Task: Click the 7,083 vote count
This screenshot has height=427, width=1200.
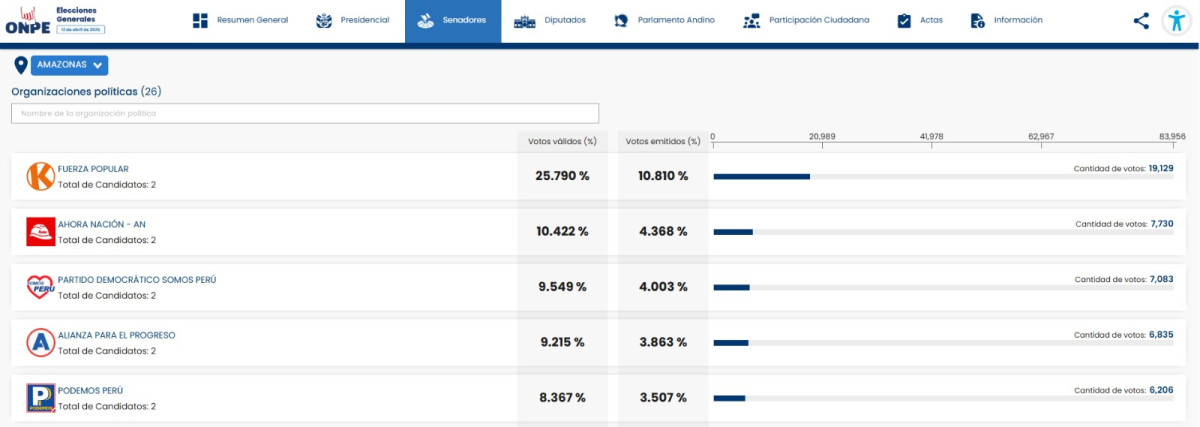Action: pos(1162,279)
